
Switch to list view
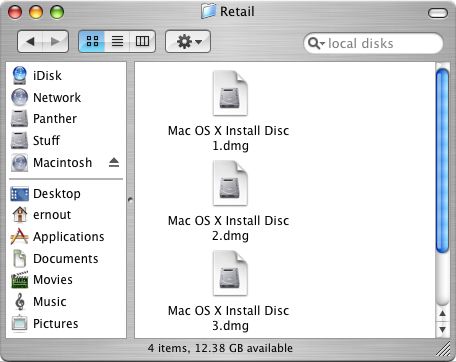point(117,41)
